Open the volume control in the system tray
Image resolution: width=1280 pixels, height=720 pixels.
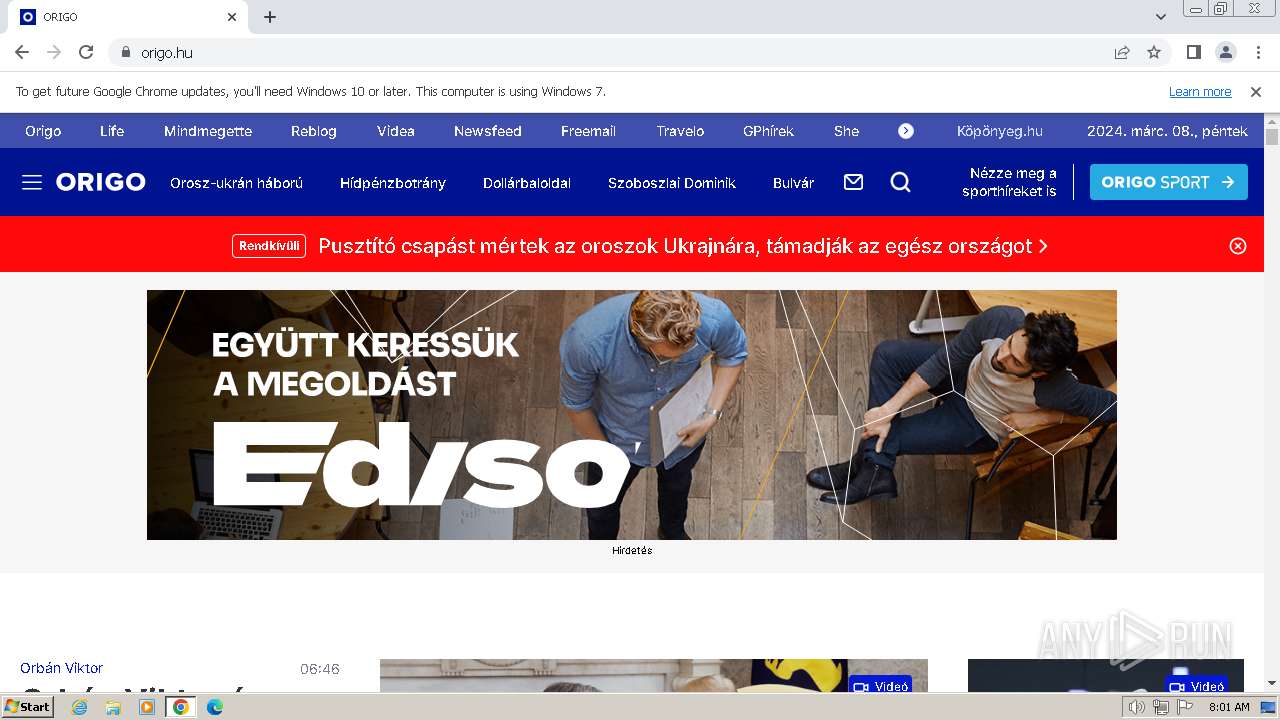[1136, 707]
